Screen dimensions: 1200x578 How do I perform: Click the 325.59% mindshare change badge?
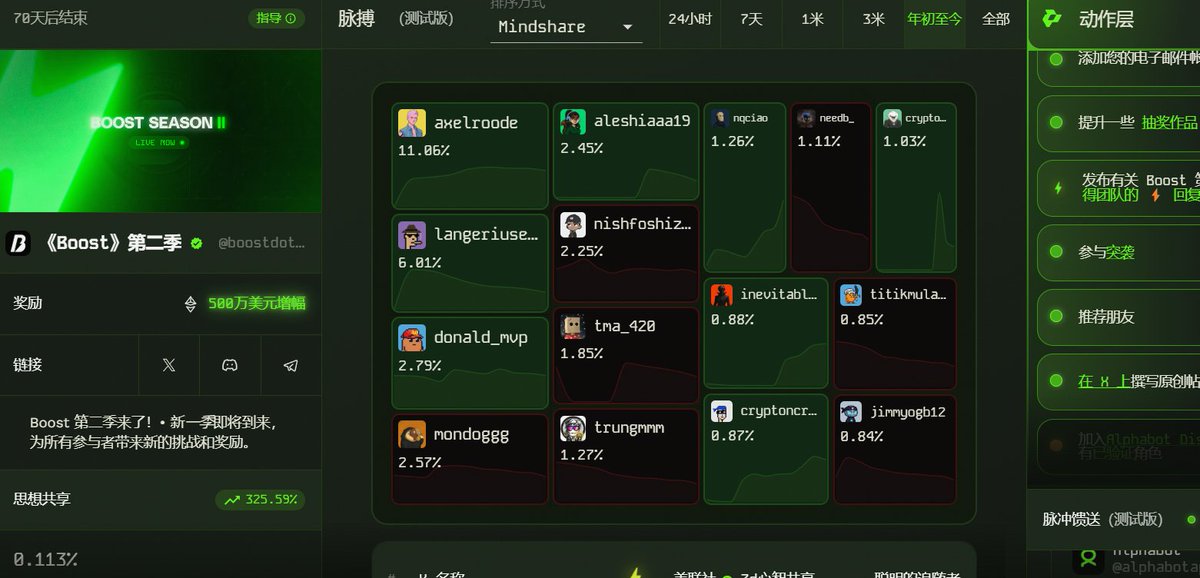(x=260, y=500)
